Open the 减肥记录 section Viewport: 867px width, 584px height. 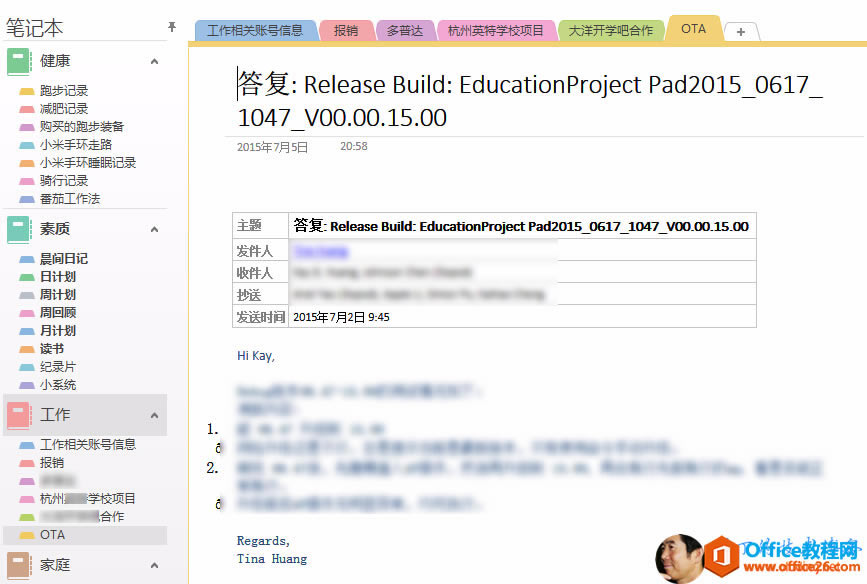tap(64, 109)
